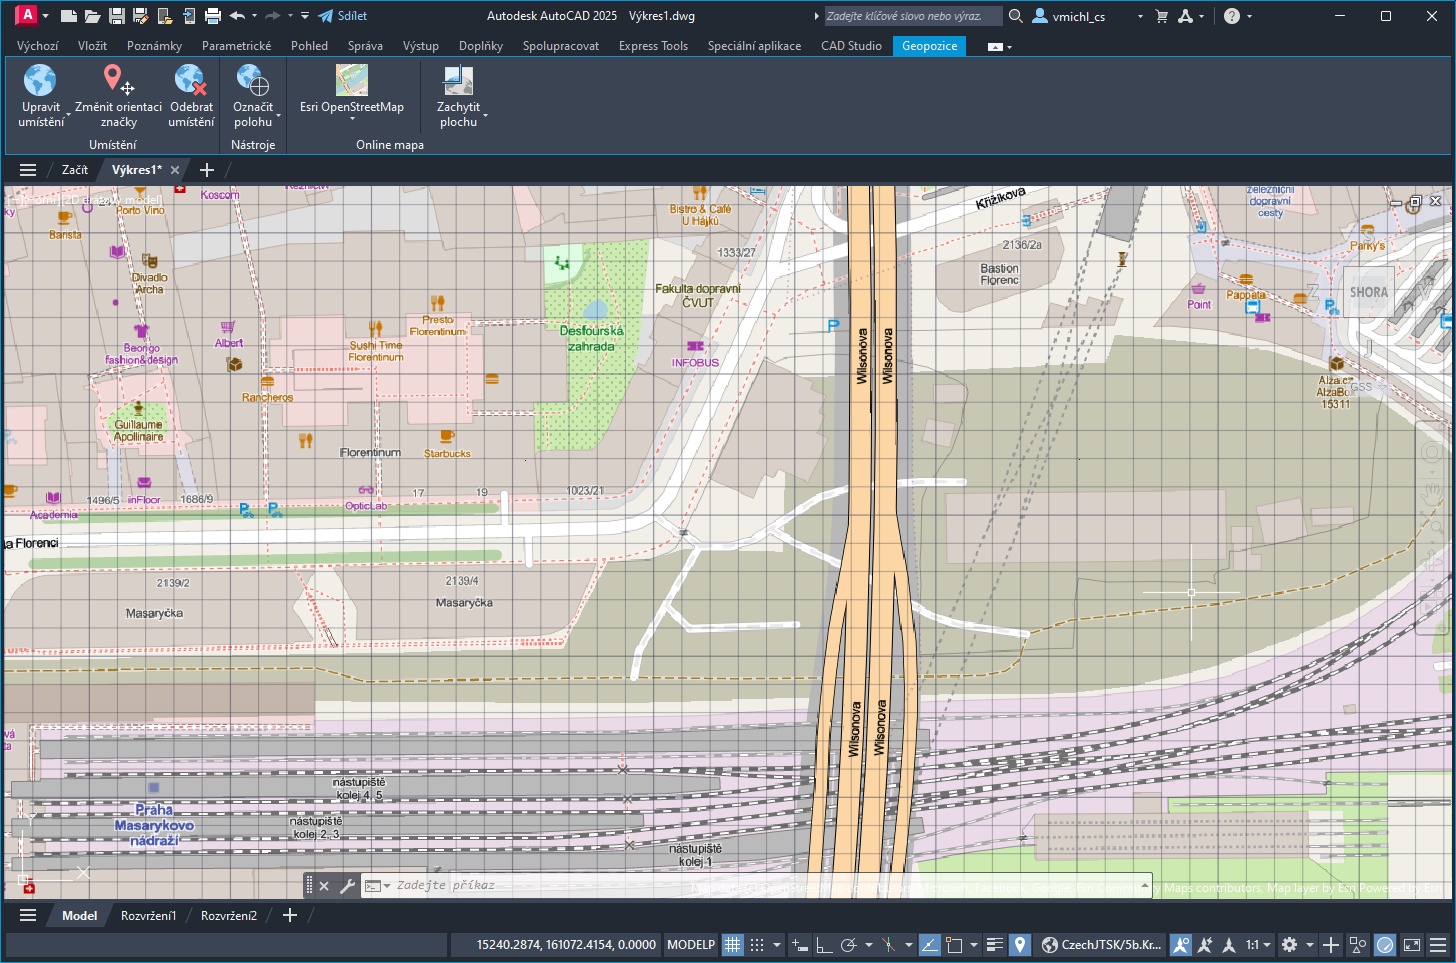
Task: Click the Upravit umístění globe icon
Action: [x=40, y=80]
